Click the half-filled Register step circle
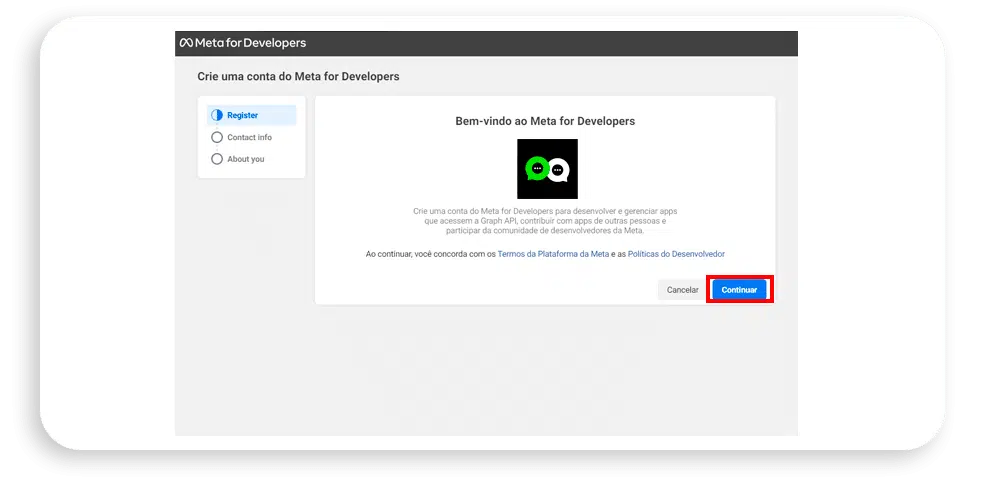The width and height of the screenshot is (989, 497). [x=217, y=115]
